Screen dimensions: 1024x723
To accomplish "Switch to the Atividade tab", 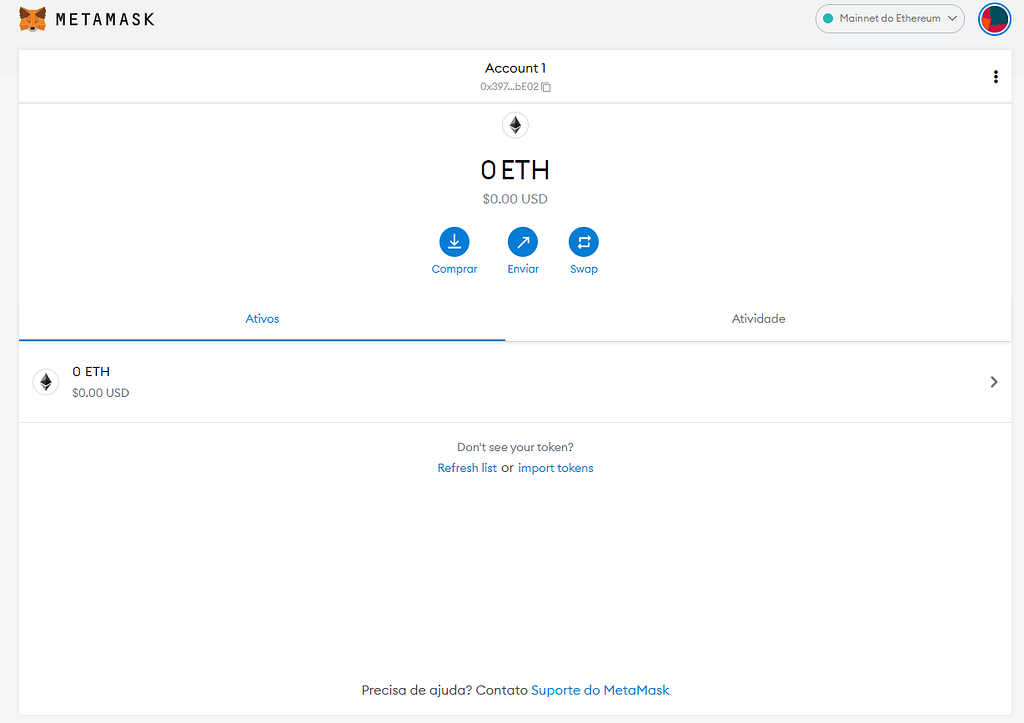I will click(x=758, y=319).
